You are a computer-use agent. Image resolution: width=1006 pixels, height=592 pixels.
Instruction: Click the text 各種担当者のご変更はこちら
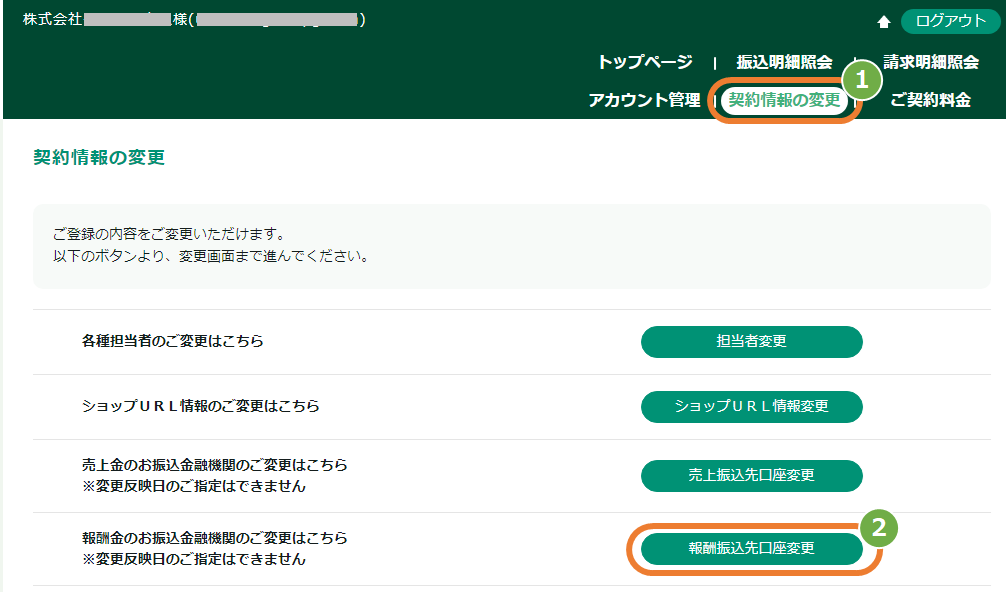173,341
